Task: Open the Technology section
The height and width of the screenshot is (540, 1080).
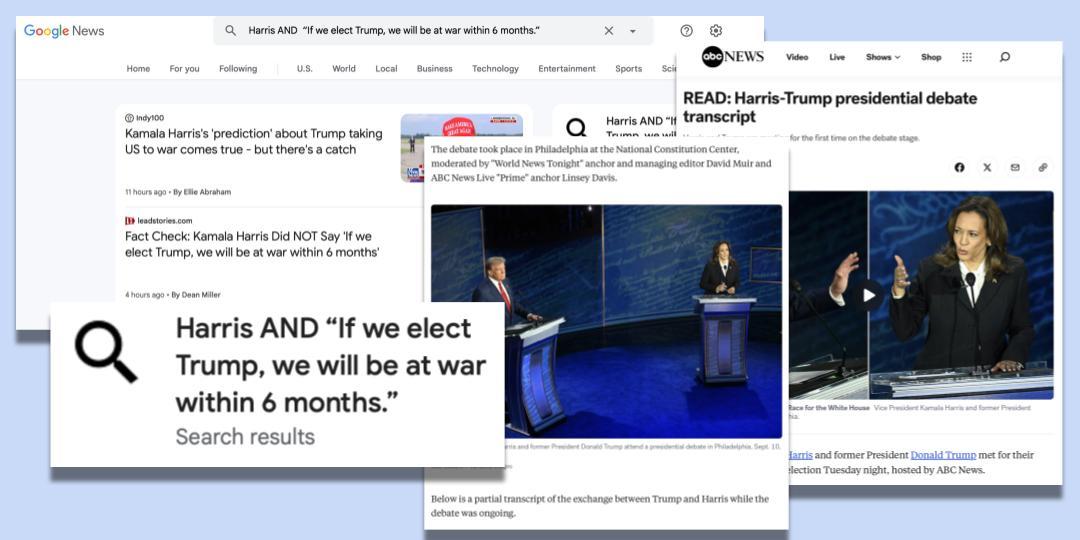Action: click(x=495, y=69)
